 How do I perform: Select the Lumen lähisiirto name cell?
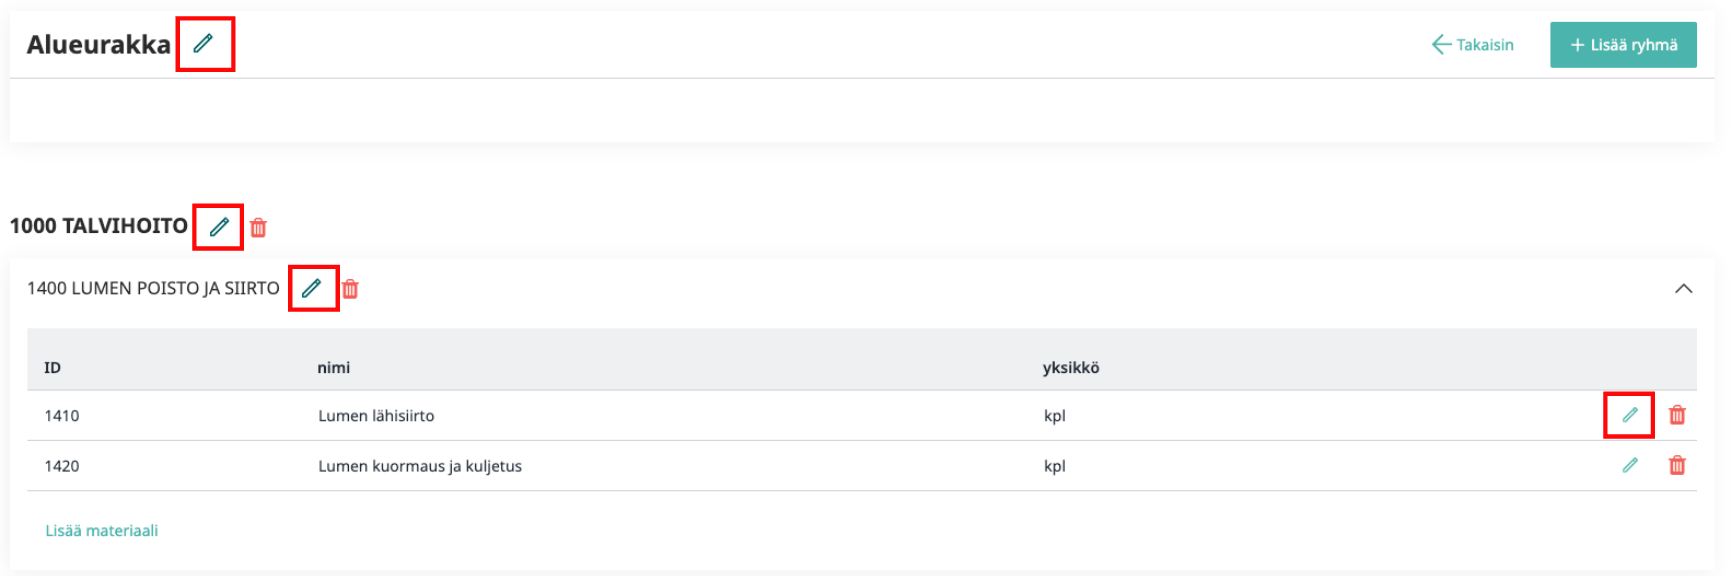pyautogui.click(x=376, y=416)
